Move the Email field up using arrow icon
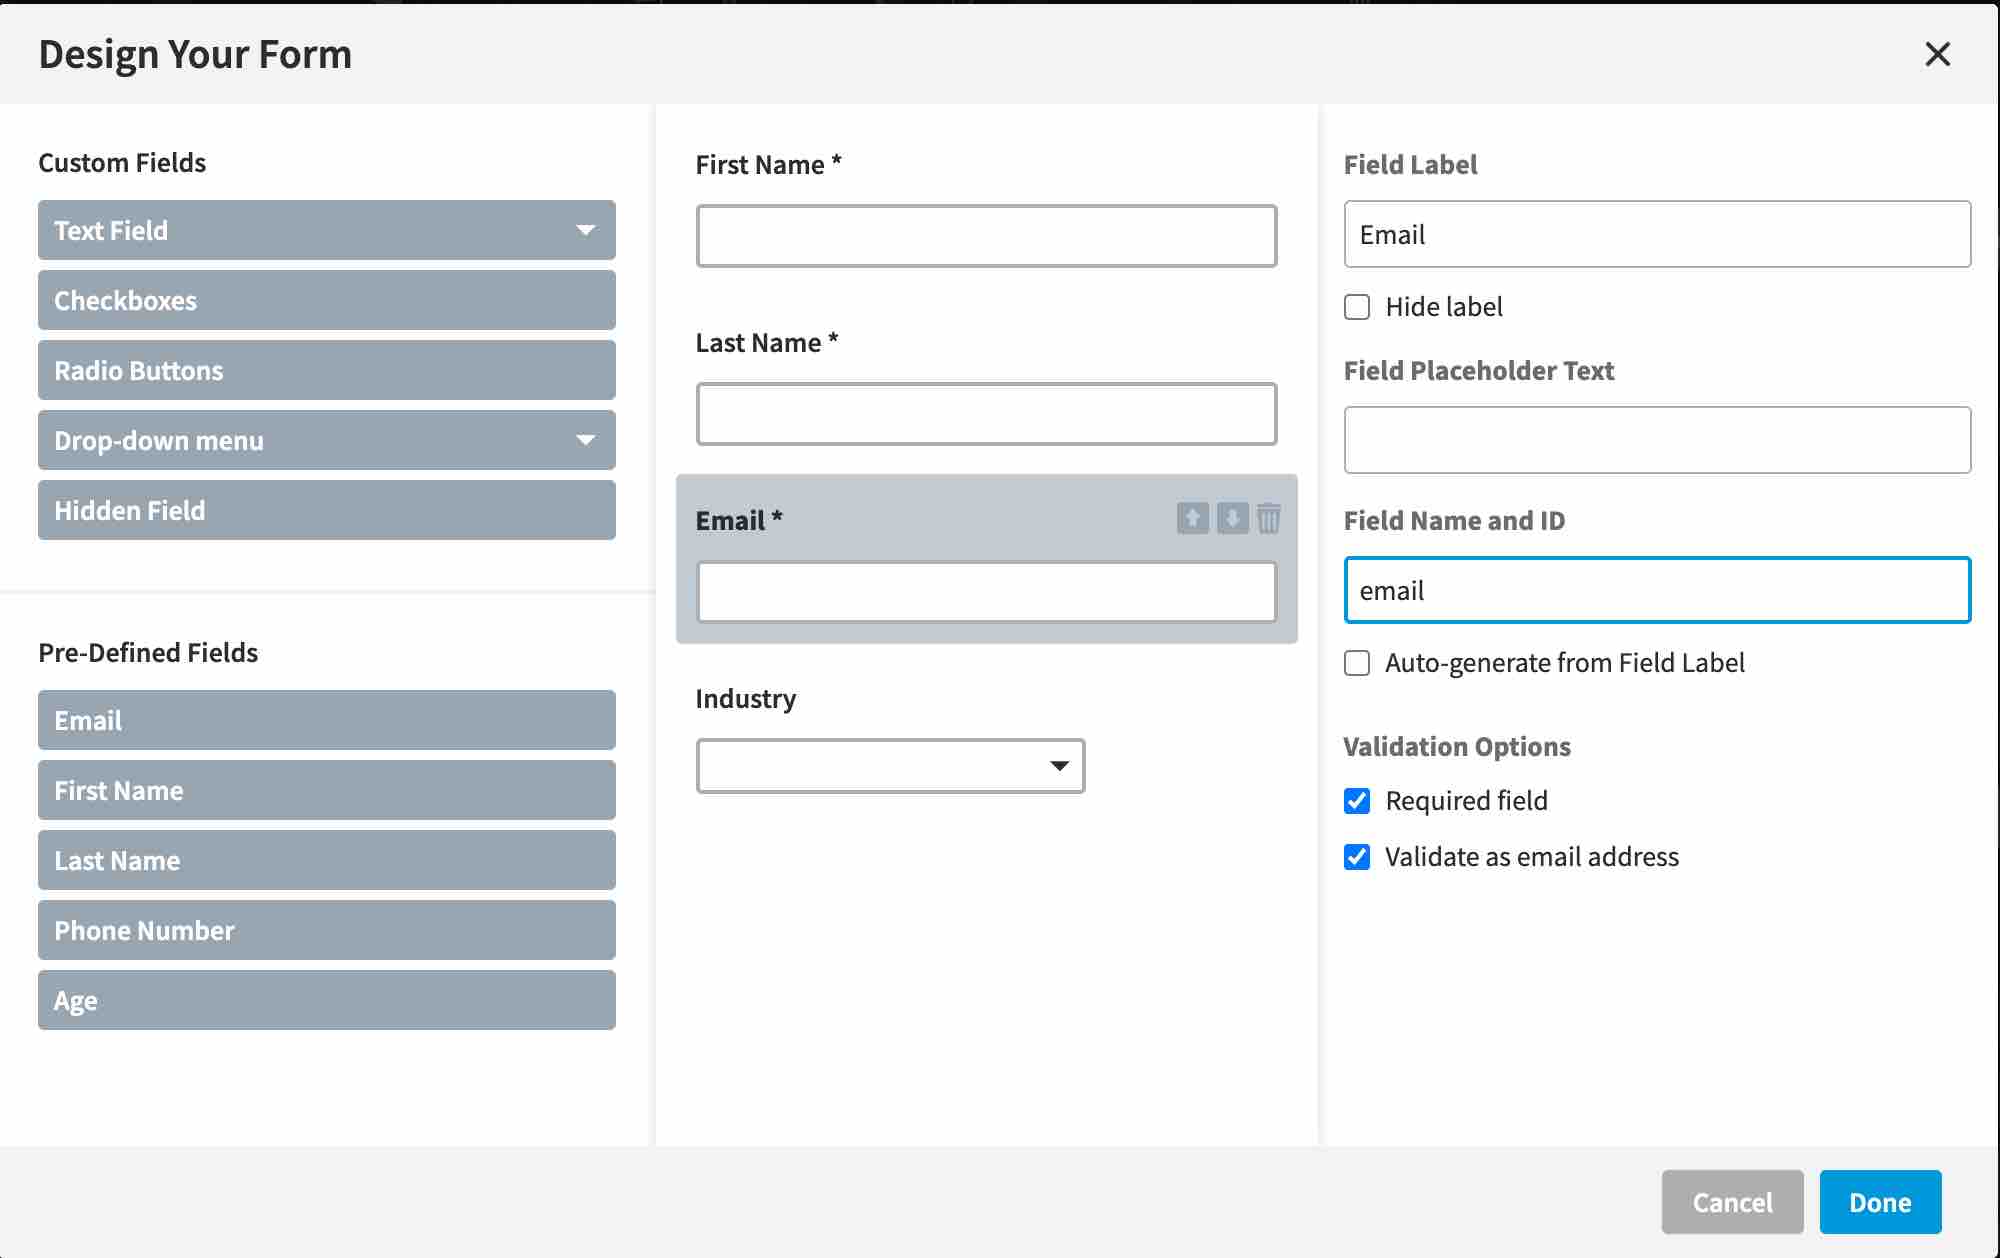Image resolution: width=2000 pixels, height=1258 pixels. tap(1192, 520)
